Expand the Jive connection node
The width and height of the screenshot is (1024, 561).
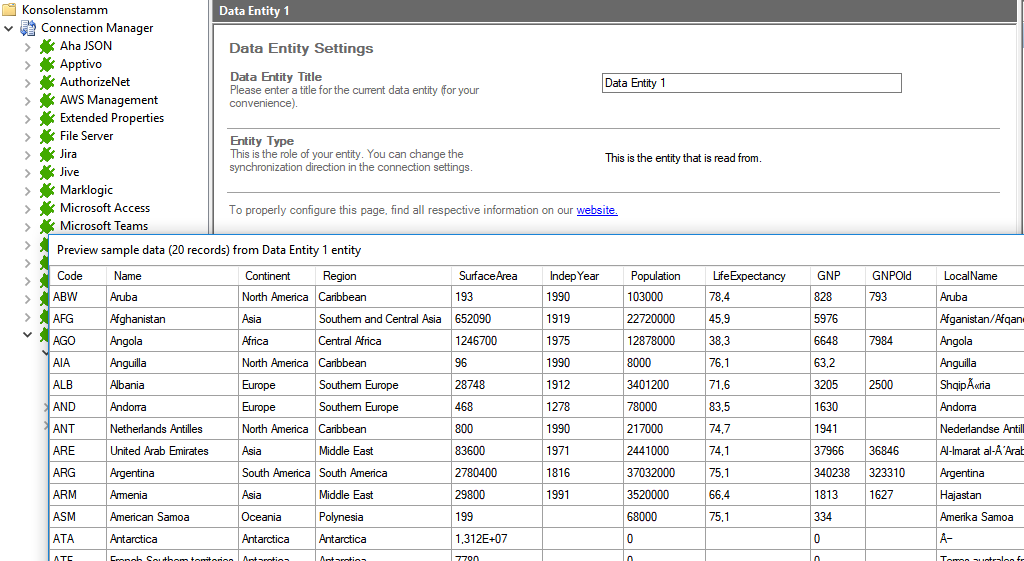pos(27,172)
